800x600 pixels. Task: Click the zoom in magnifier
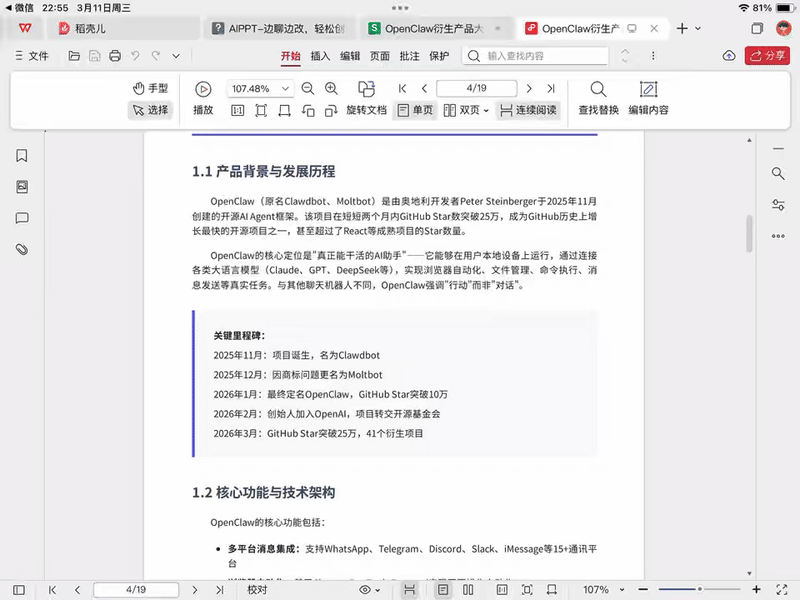pyautogui.click(x=331, y=88)
